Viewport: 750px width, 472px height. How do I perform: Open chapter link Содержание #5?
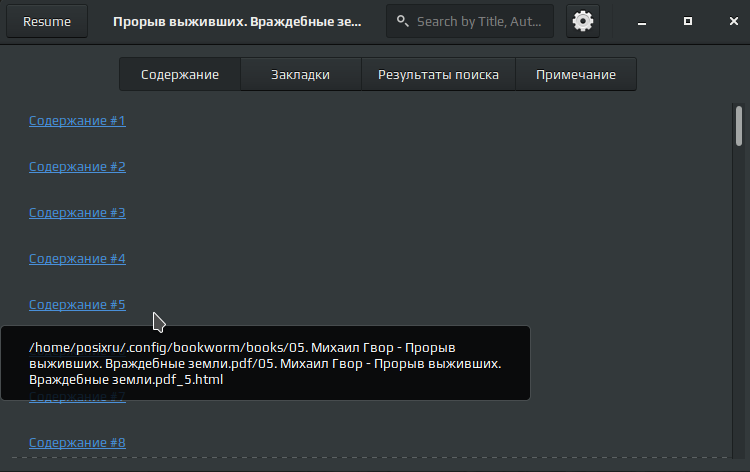point(77,304)
